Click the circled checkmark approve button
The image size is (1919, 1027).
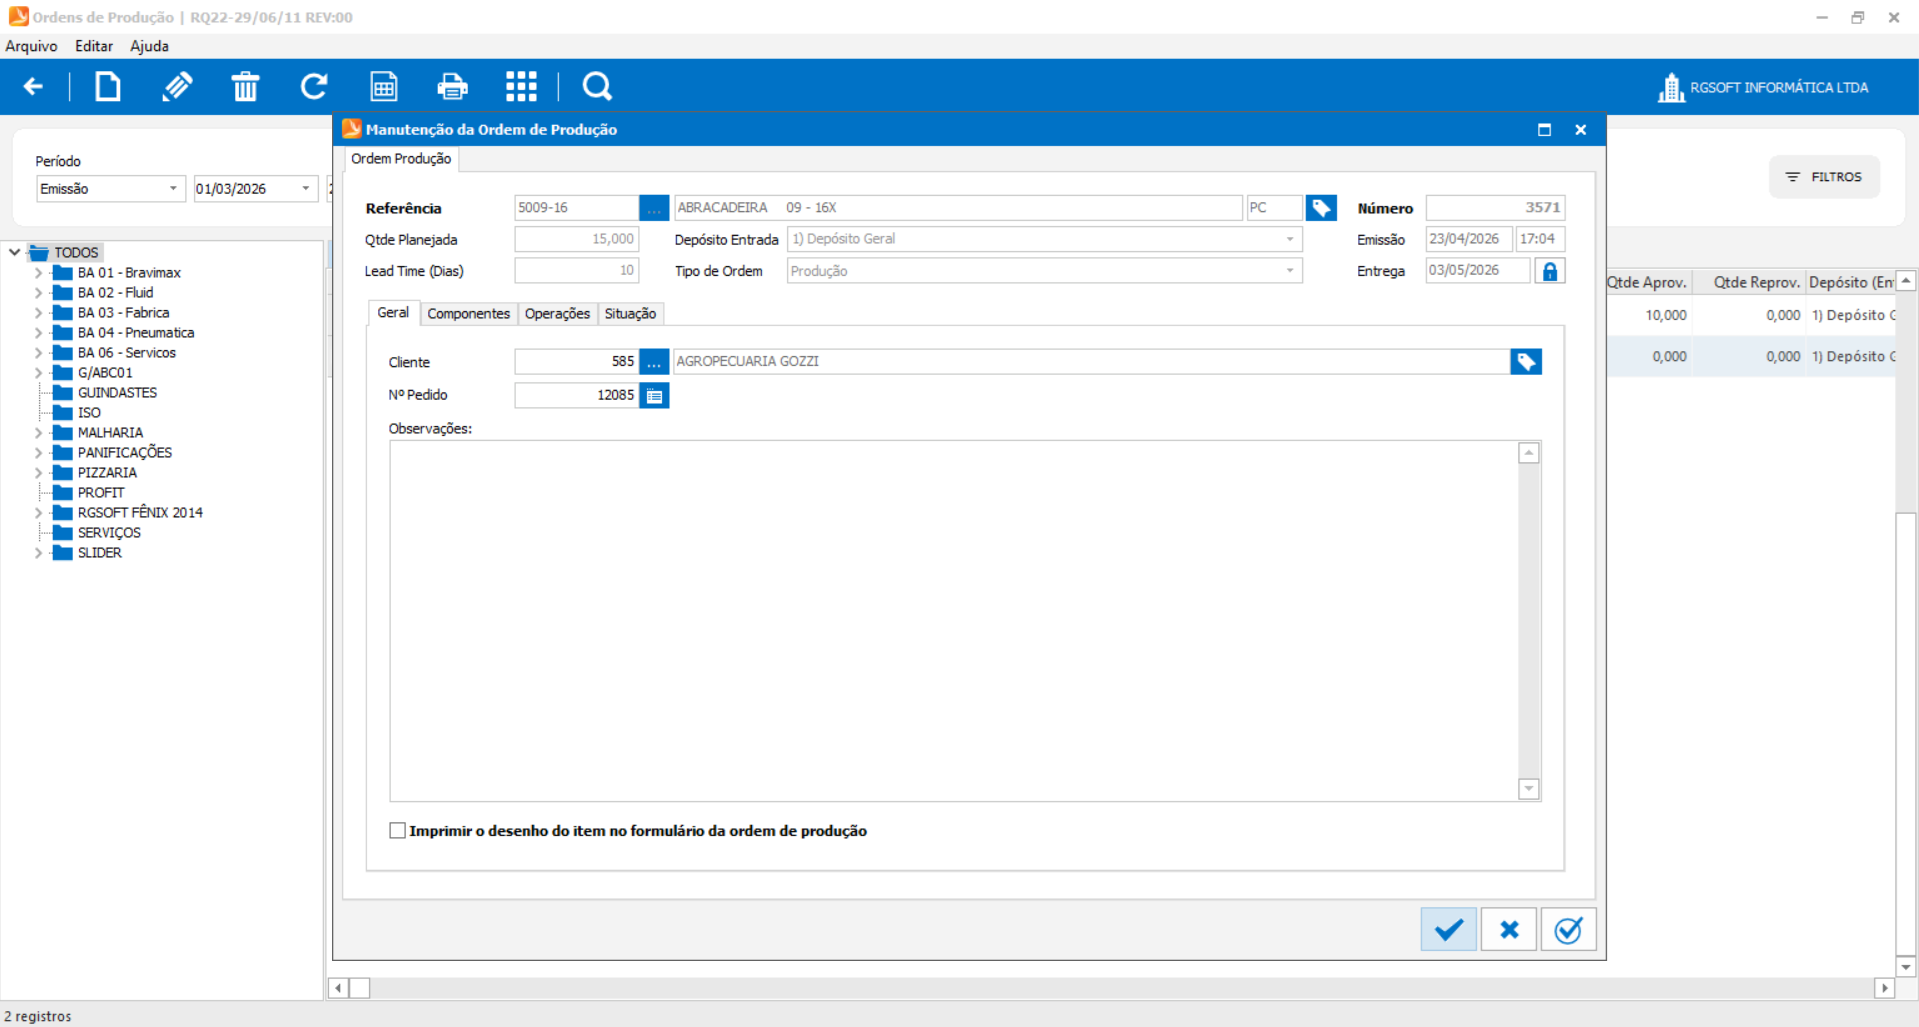click(x=1568, y=930)
